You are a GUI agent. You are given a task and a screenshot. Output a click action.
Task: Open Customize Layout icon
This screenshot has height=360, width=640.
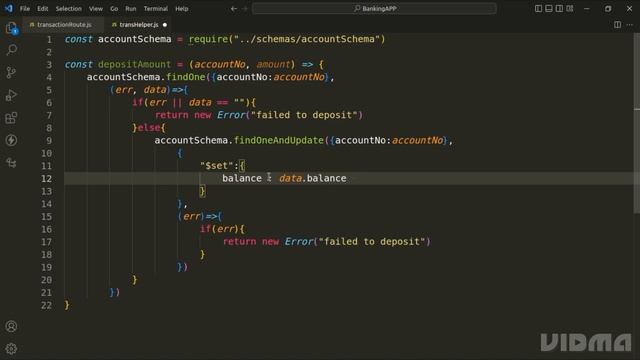coord(570,9)
